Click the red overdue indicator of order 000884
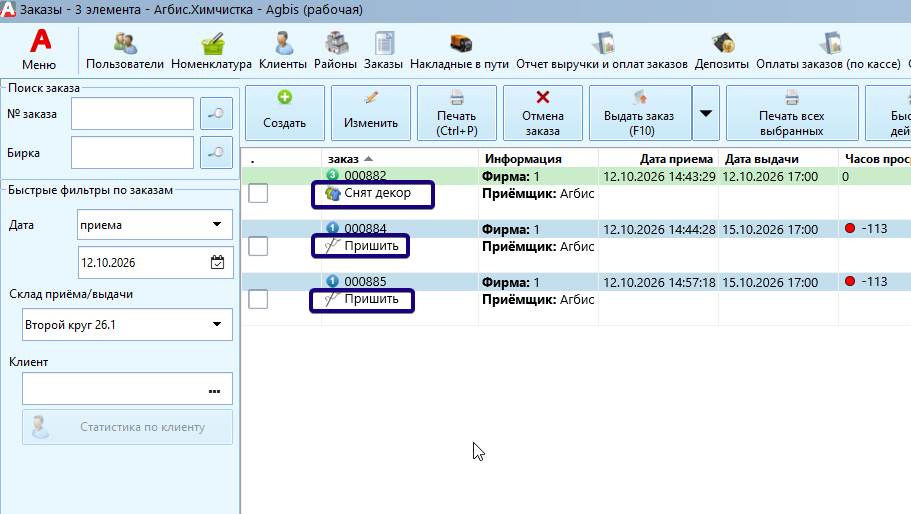This screenshot has height=514, width=911. [850, 228]
